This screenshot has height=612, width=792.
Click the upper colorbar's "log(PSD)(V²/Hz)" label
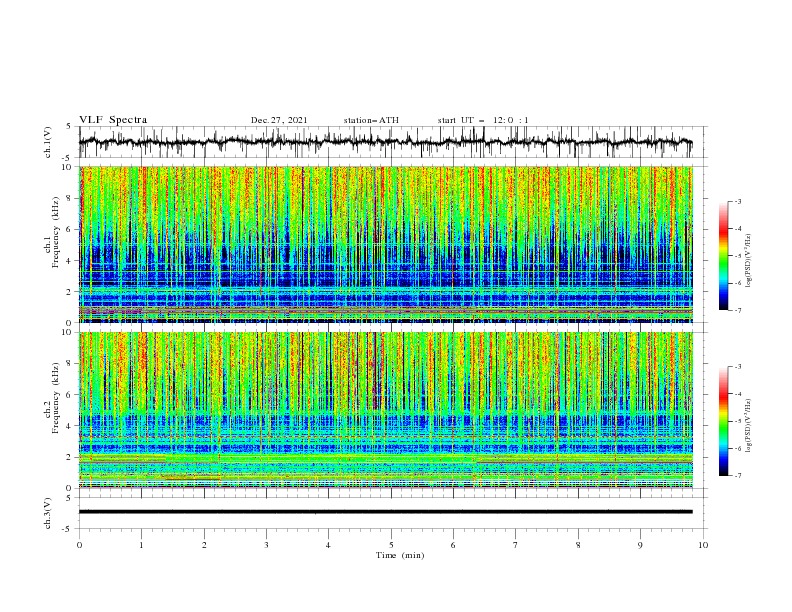tap(749, 261)
